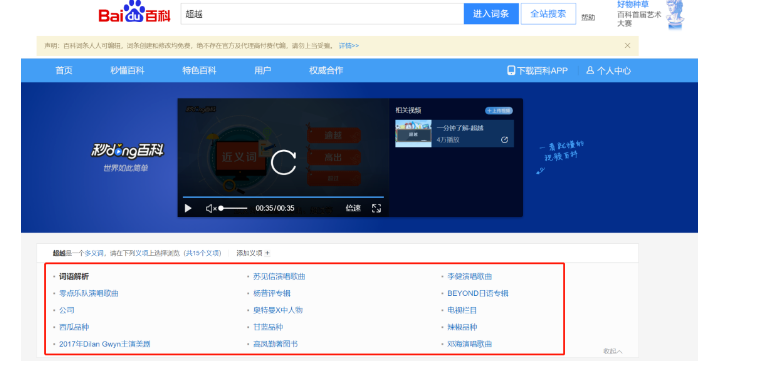Image resolution: width=768 pixels, height=374 pixels.
Task: Open the 公司 entry
Action: click(x=67, y=310)
